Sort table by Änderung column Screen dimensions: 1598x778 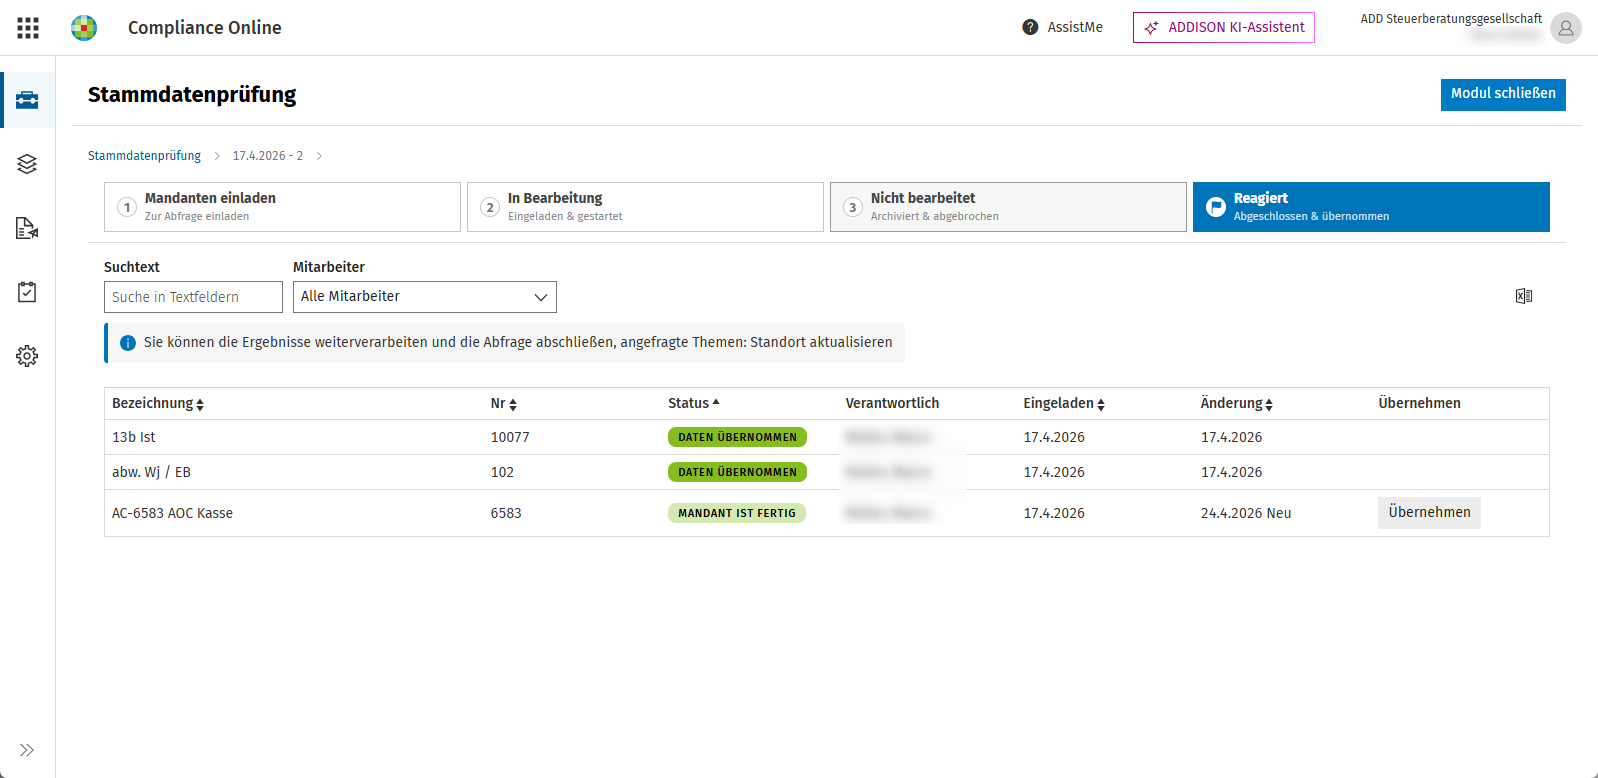pos(1237,404)
